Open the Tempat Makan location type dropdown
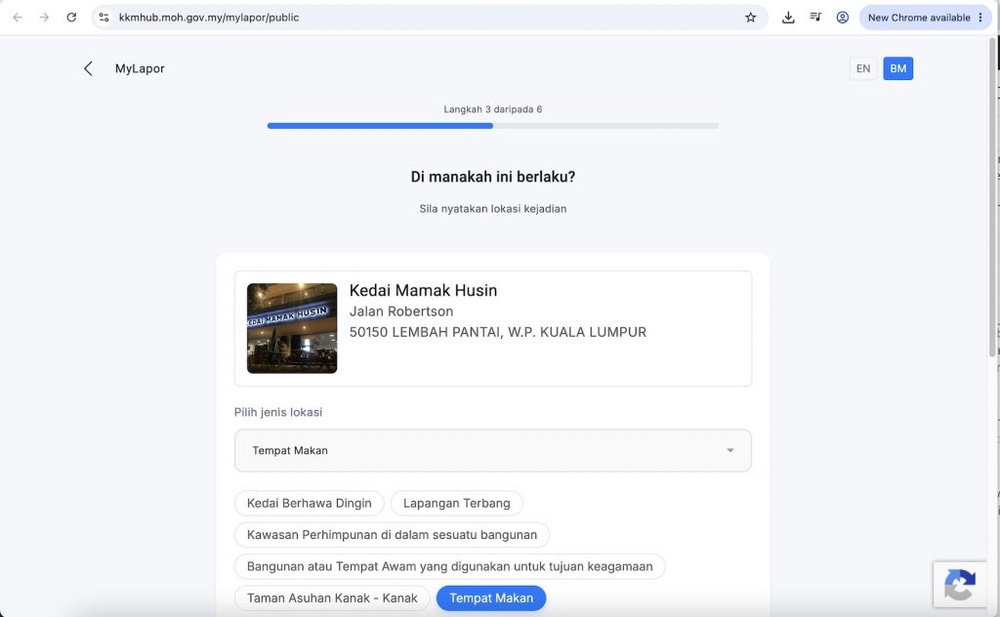 coord(493,450)
